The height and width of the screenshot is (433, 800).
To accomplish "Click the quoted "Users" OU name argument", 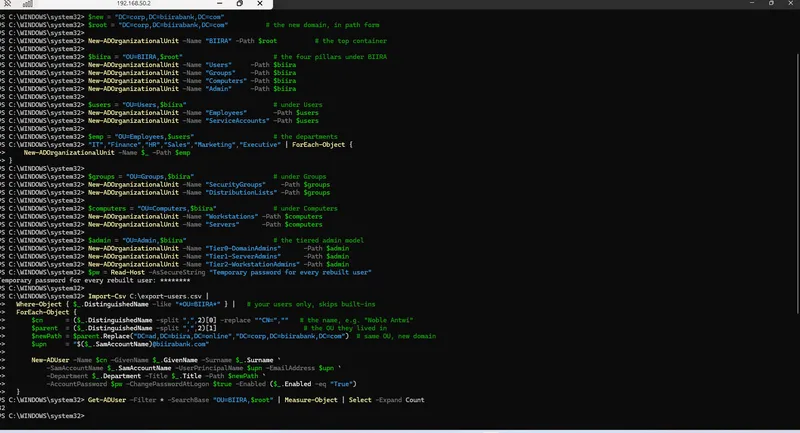I will tap(218, 65).
